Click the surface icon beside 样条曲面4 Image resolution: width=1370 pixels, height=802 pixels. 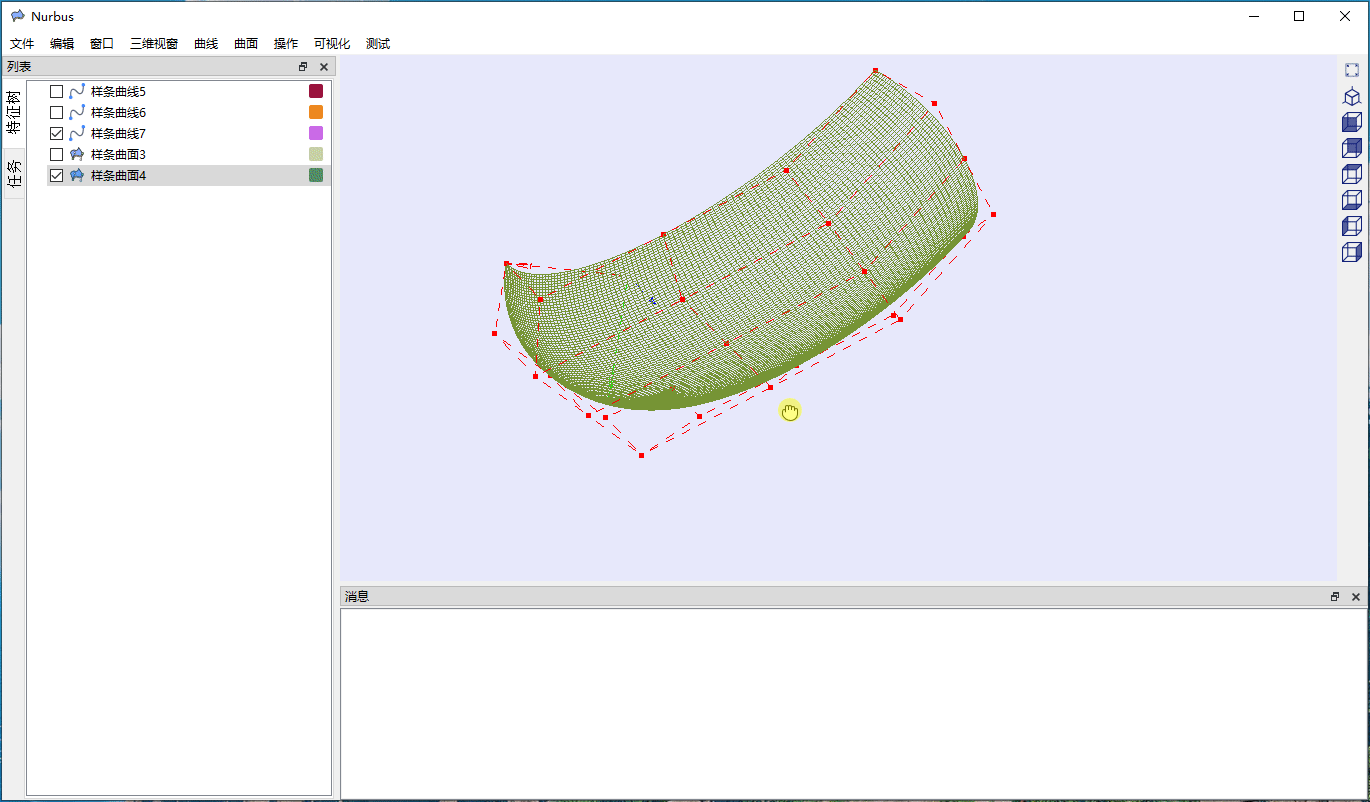click(x=77, y=175)
